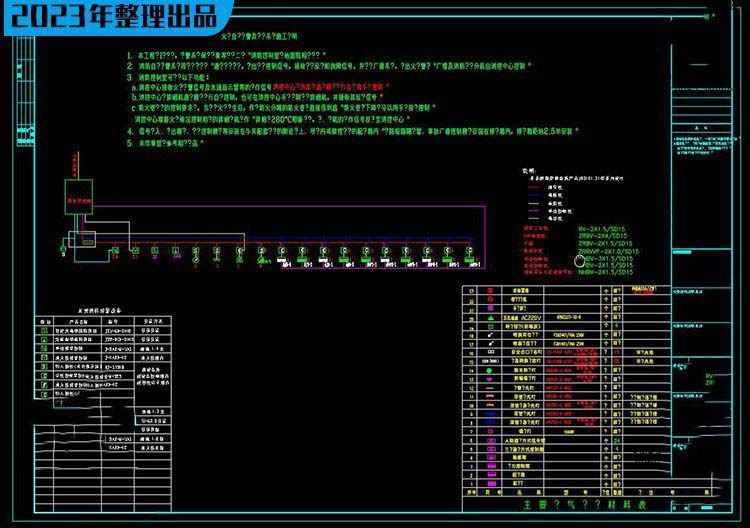
Task: Click the left equipment table title
Action: point(101,310)
